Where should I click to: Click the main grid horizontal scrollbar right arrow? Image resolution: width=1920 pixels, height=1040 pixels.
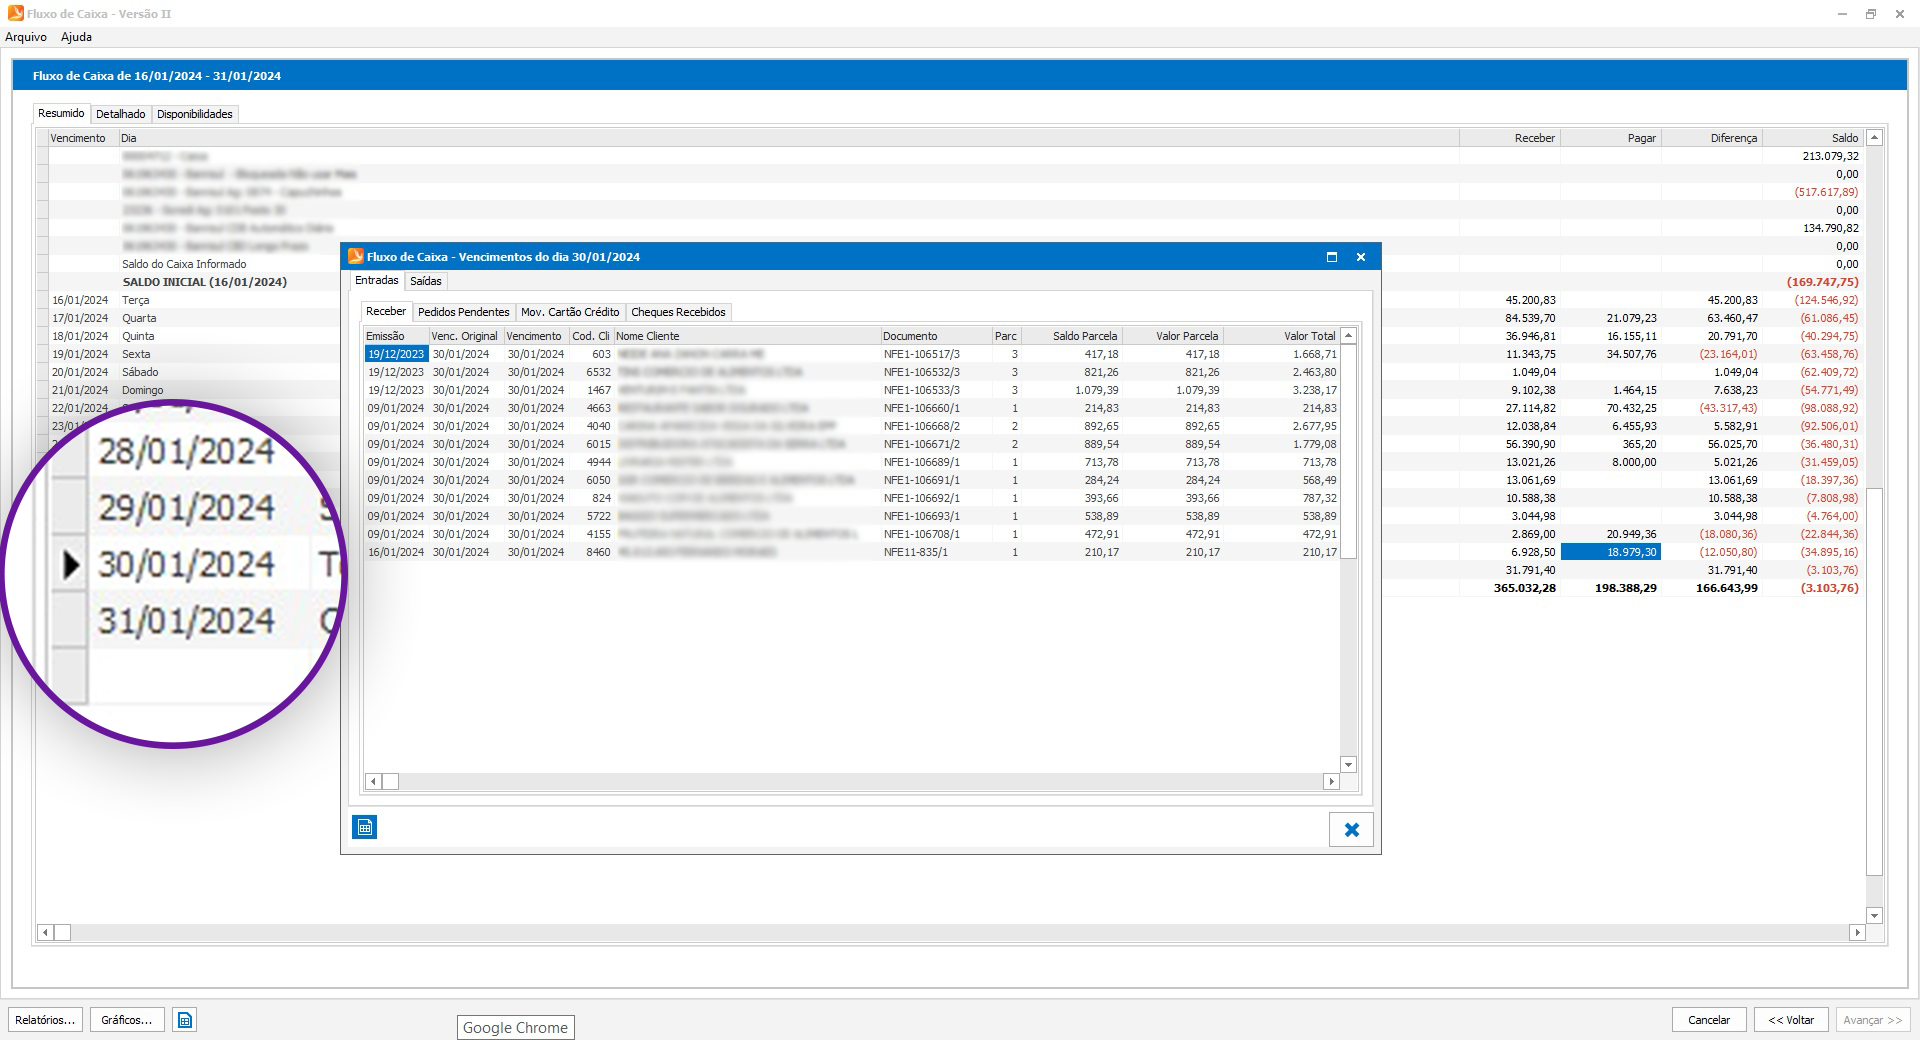(1857, 932)
